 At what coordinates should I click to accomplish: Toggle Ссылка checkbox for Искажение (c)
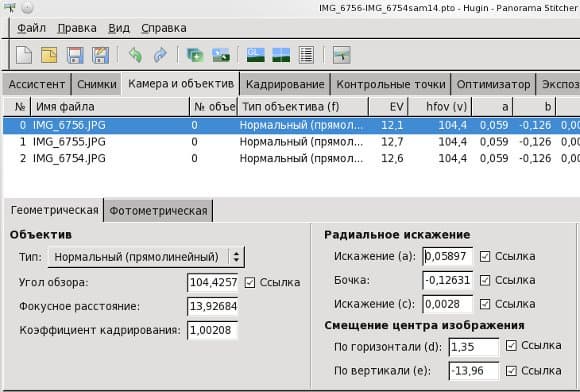click(x=485, y=304)
